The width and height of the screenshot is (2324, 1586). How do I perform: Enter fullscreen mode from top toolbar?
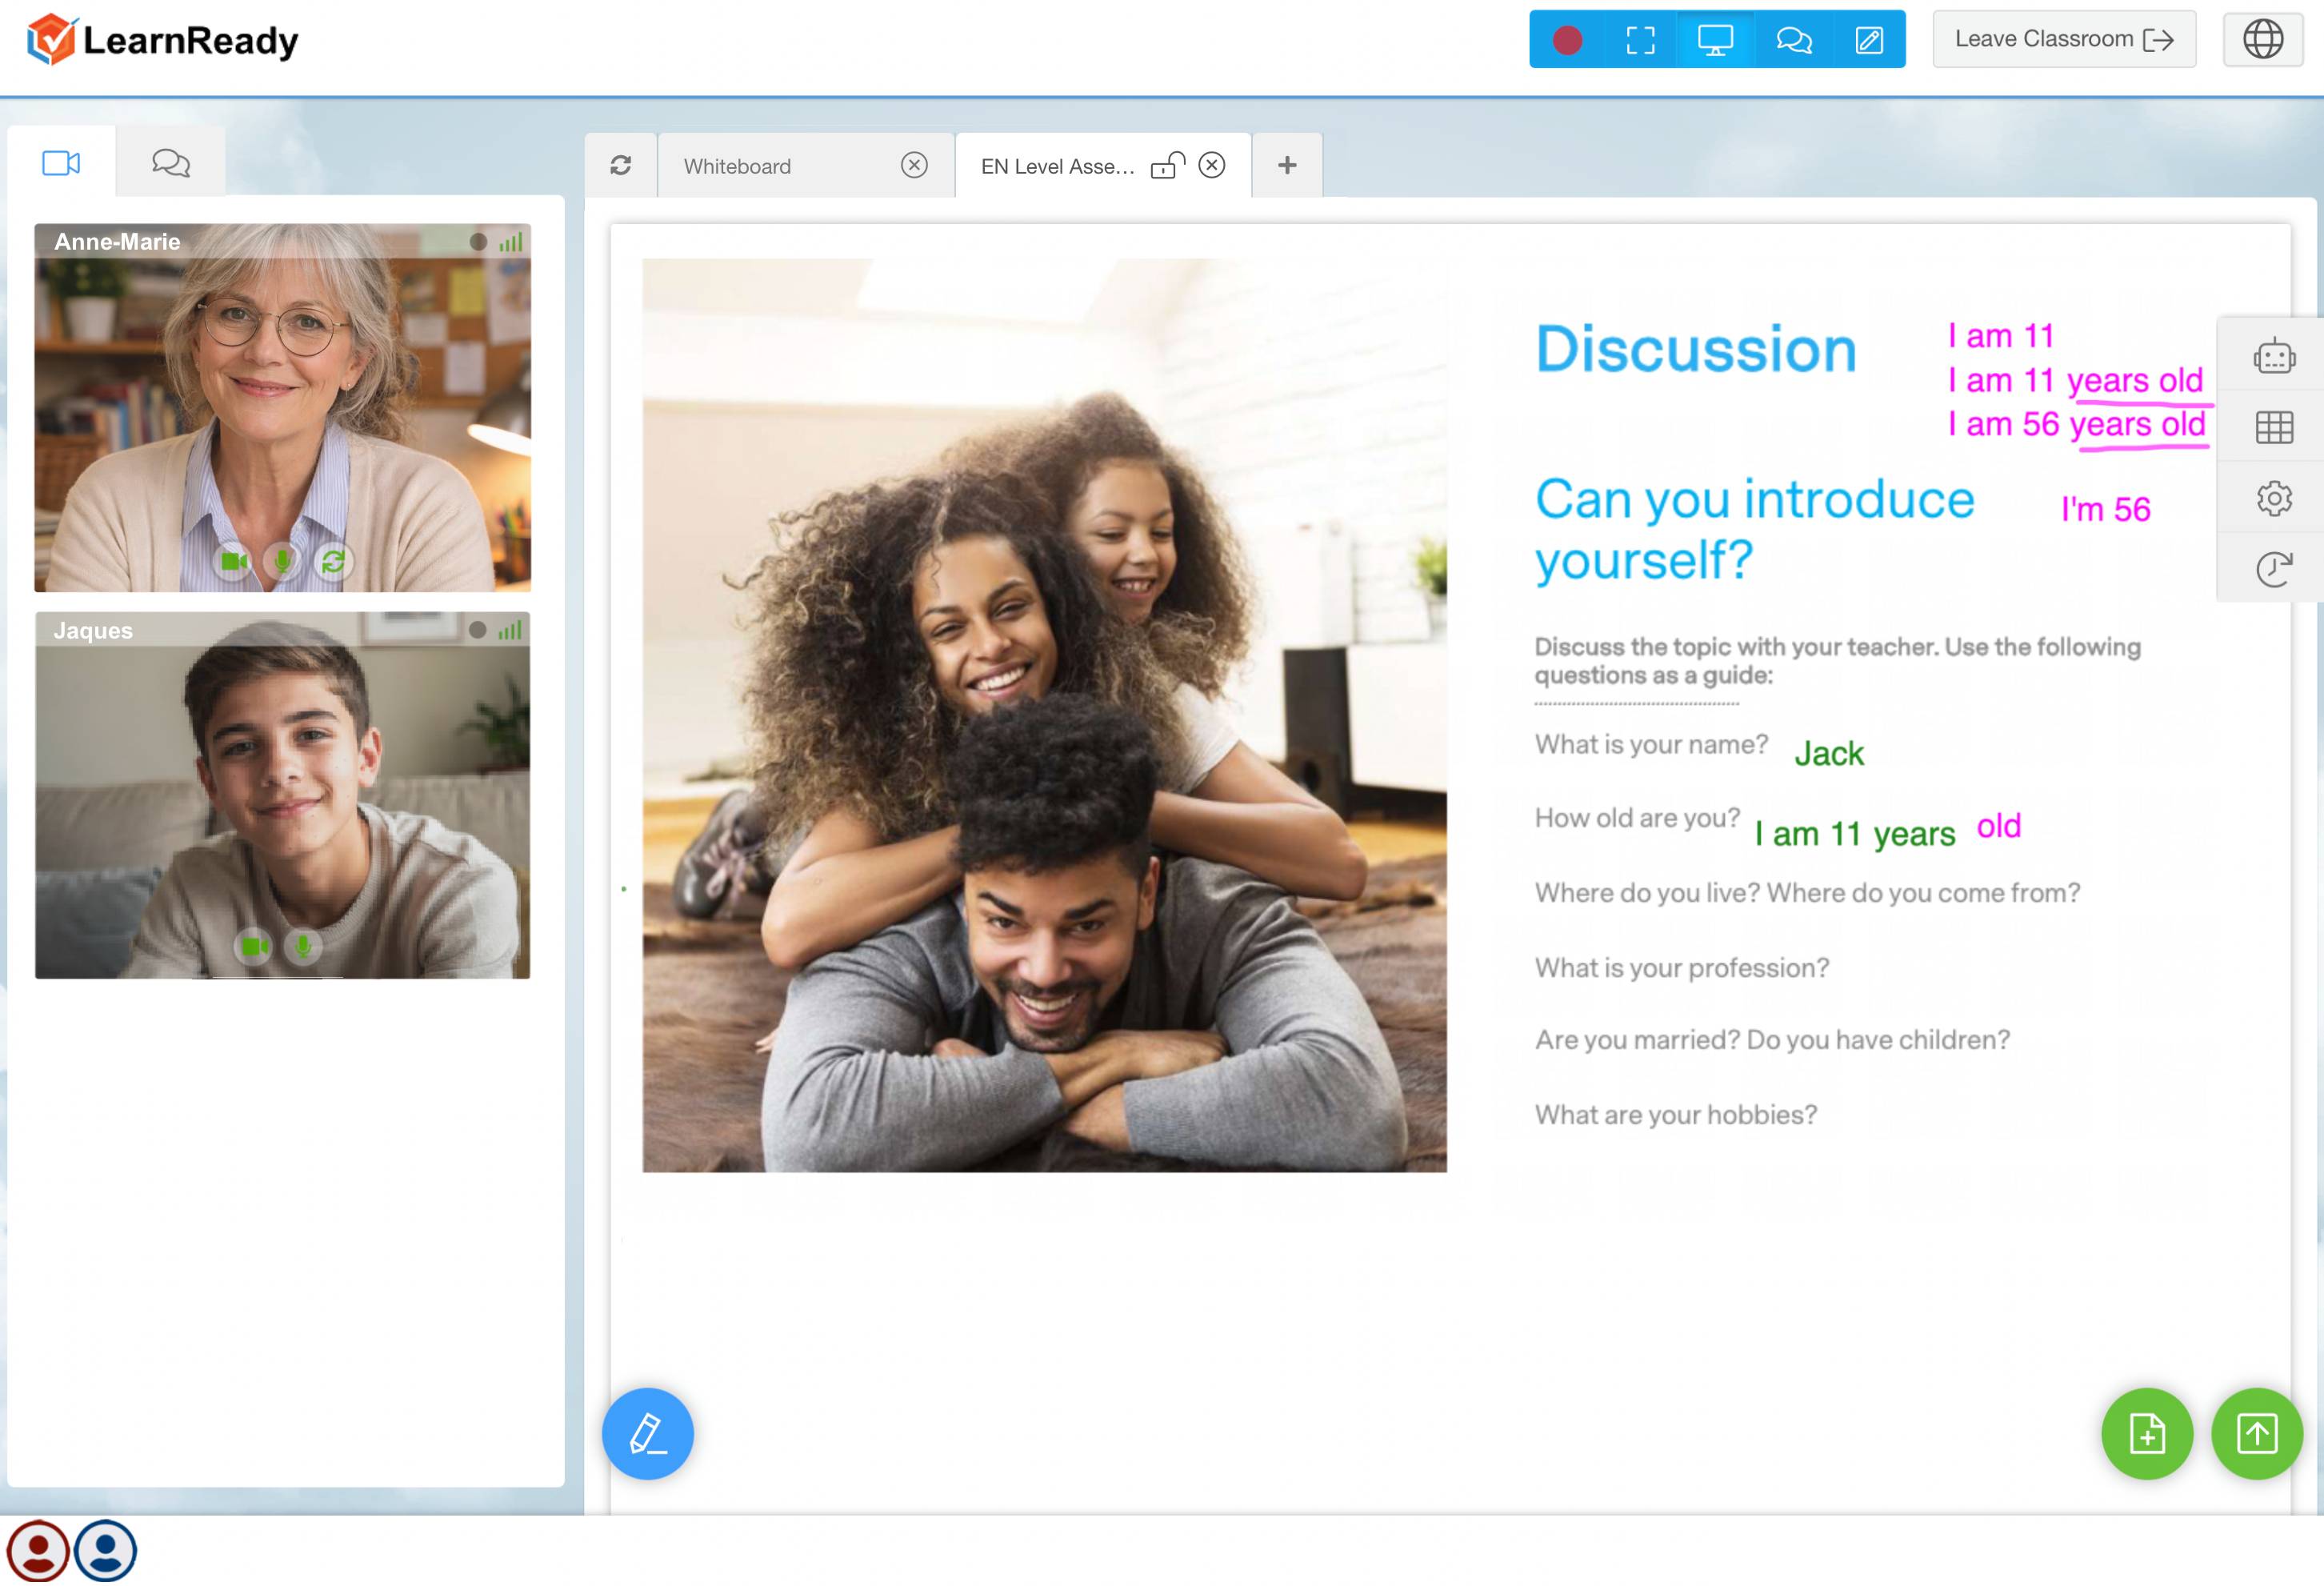1640,40
